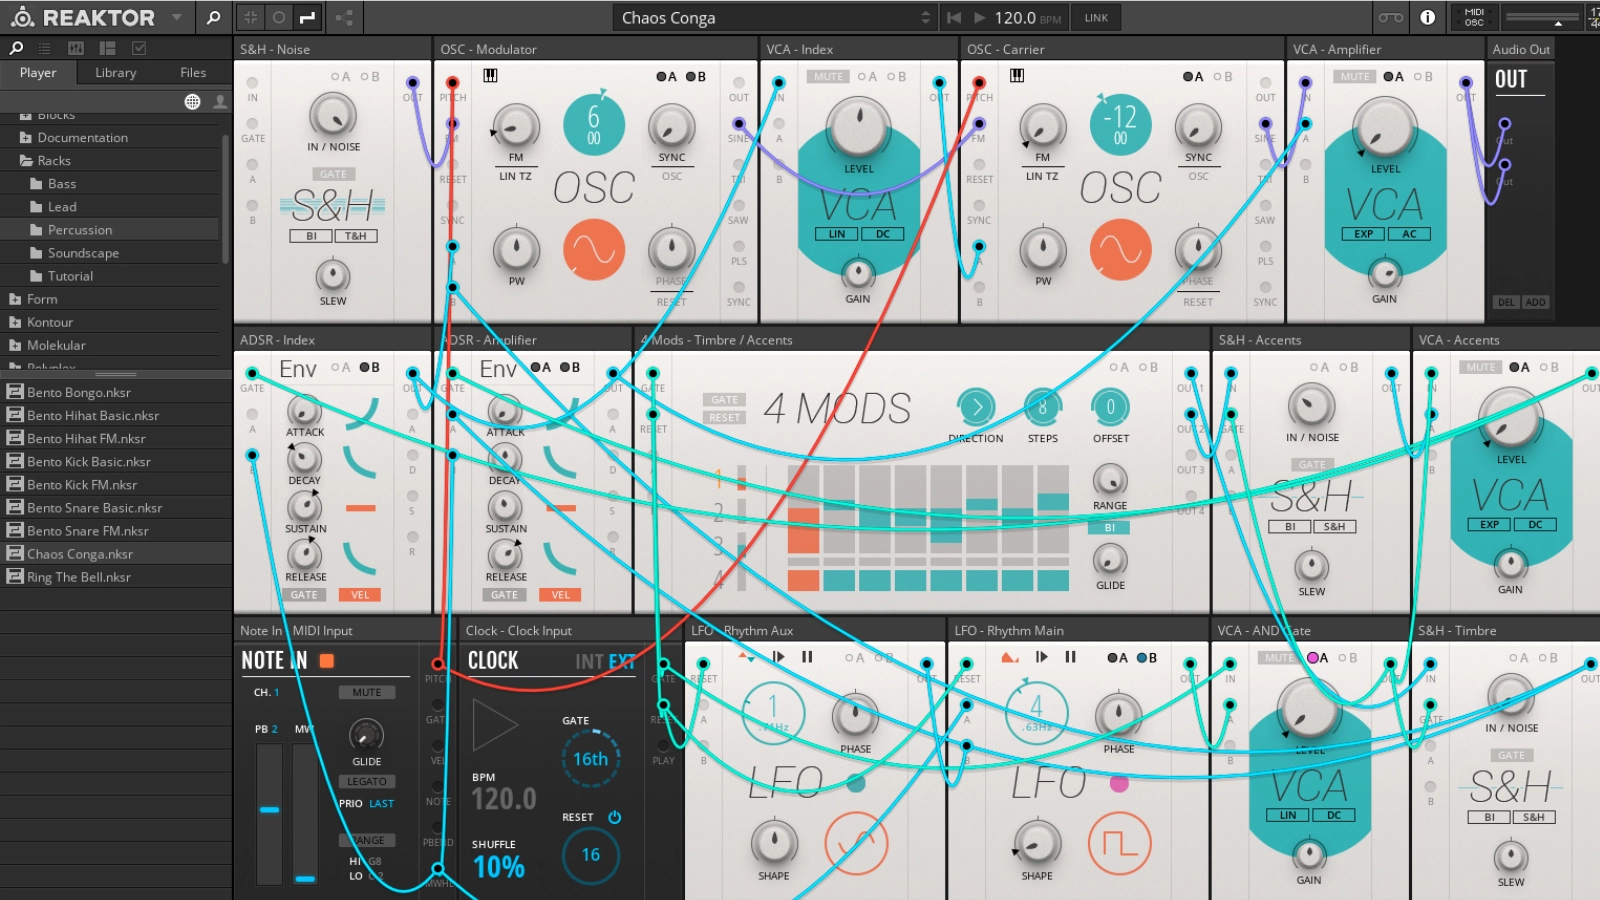Open the Bass folder under Racks
The image size is (1600, 900).
pyautogui.click(x=110, y=184)
